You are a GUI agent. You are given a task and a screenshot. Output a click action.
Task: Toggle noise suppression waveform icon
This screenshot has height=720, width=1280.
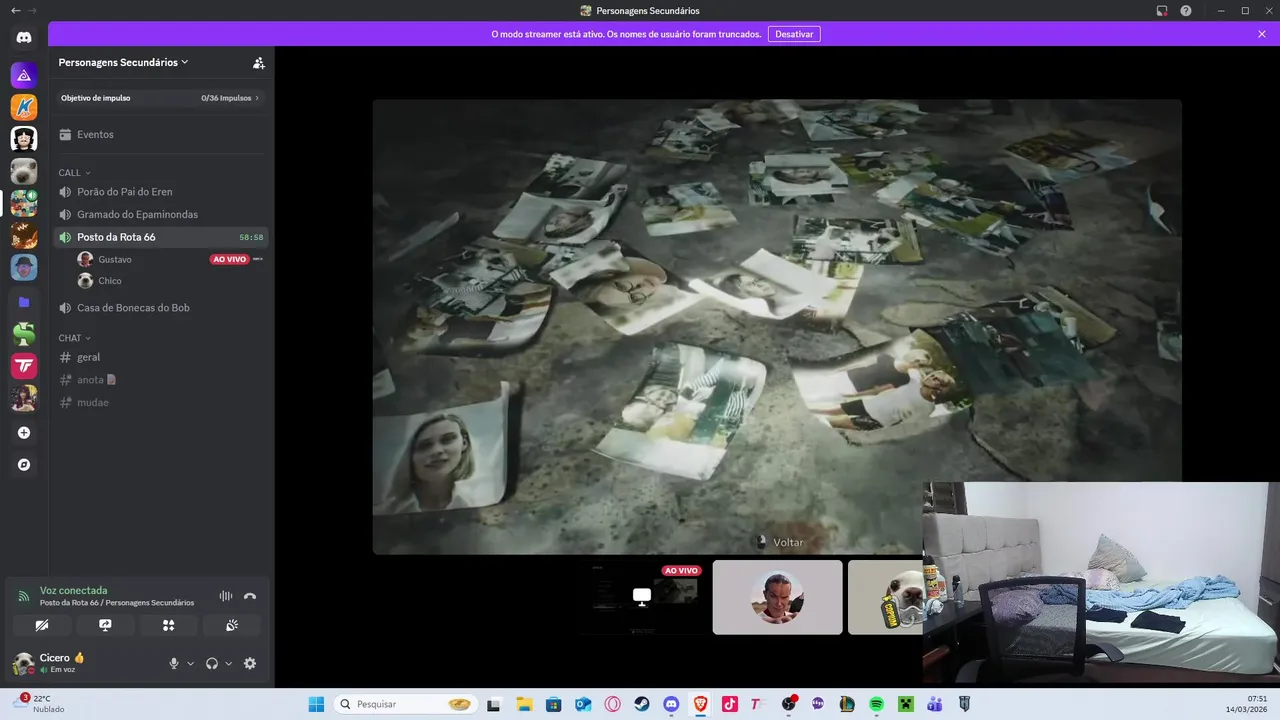click(x=226, y=596)
